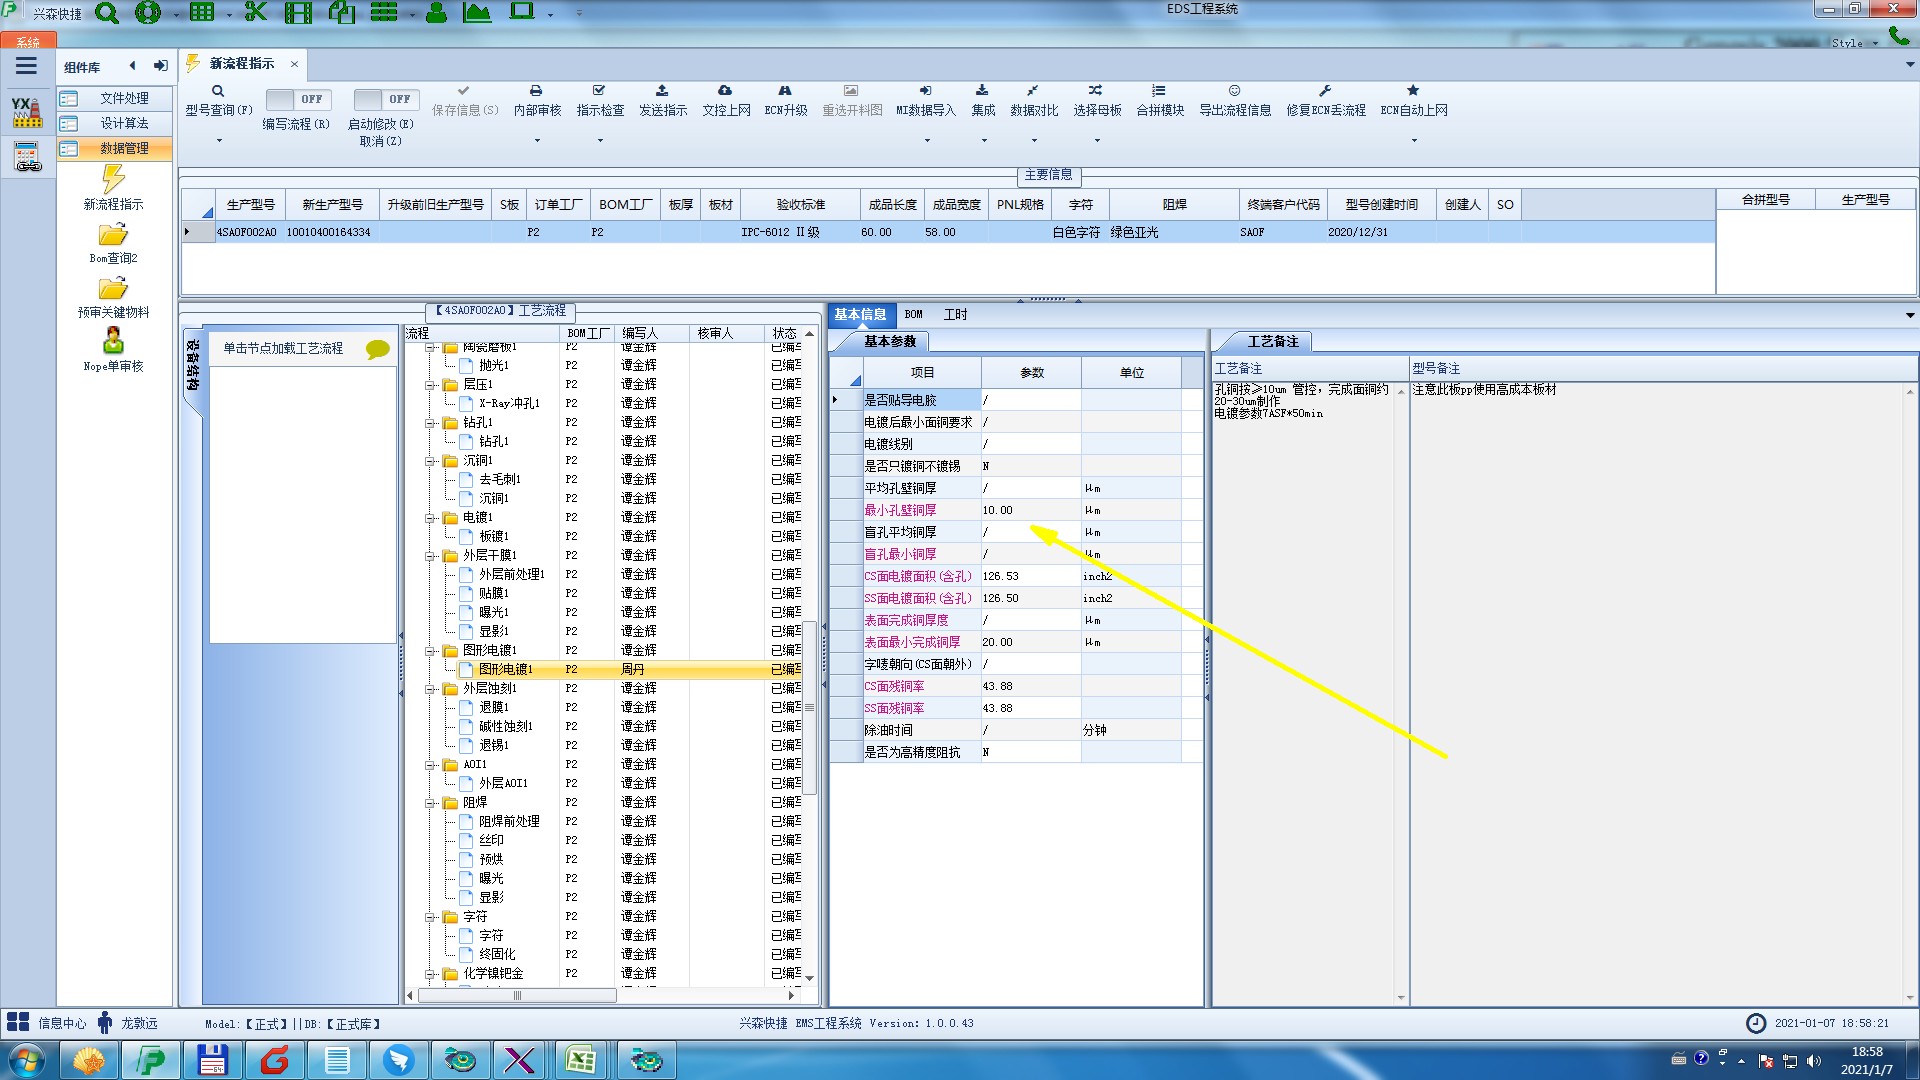Toggle the 编写流程 OFF switch
The height and width of the screenshot is (1080, 1920).
coord(296,99)
